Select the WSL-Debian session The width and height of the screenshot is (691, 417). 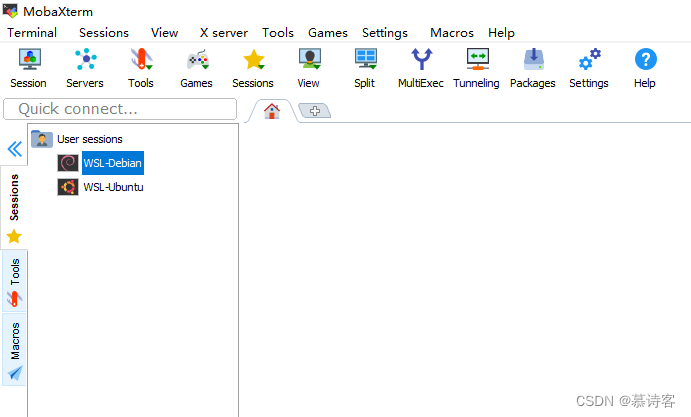113,163
